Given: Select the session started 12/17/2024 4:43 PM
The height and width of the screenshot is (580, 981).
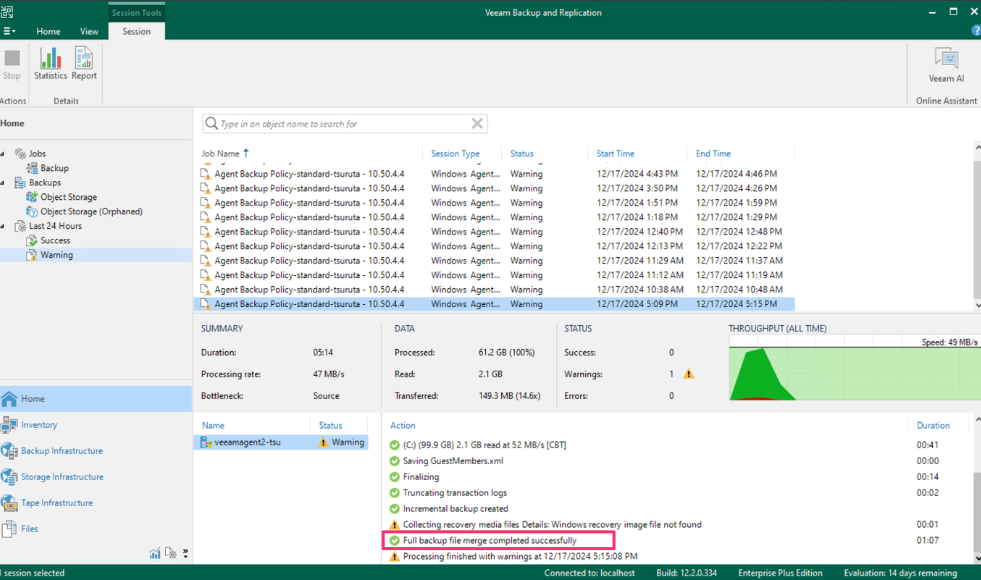Looking at the screenshot, I should click(494, 174).
